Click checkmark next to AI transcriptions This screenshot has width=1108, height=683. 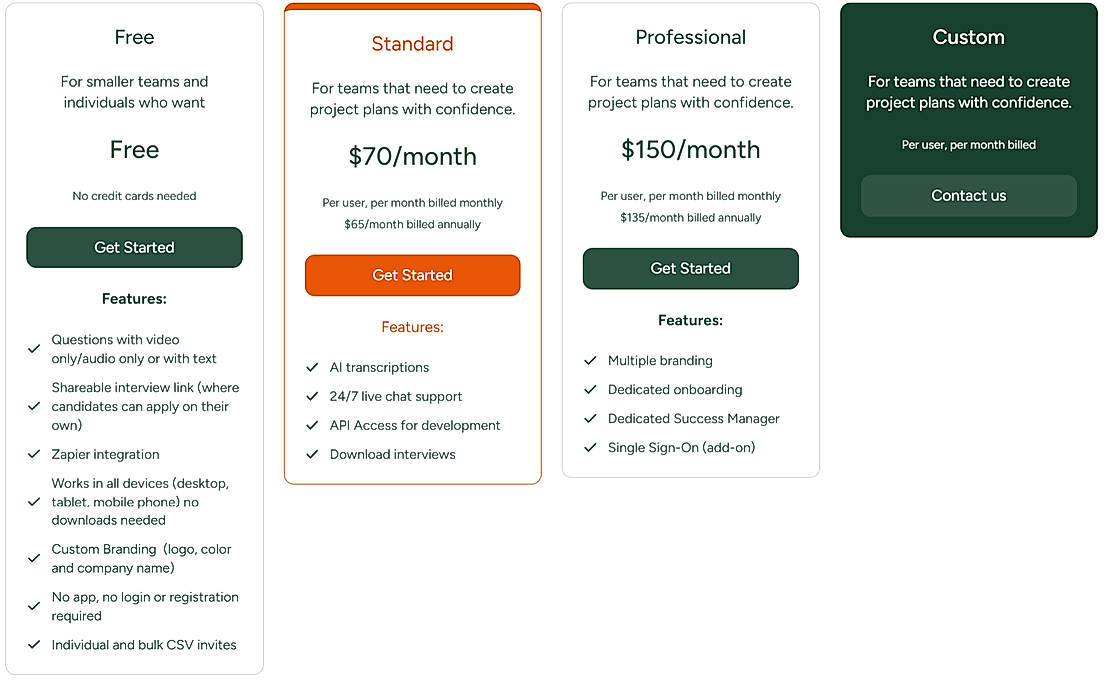pyautogui.click(x=312, y=368)
